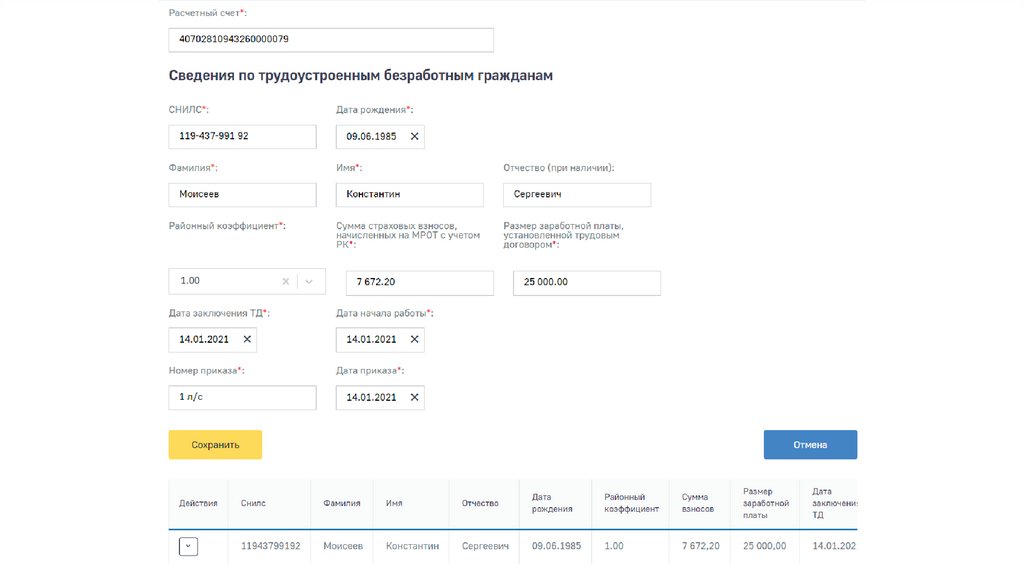Viewport: 1024px width, 574px height.
Task: Clear the contract conclusion date
Action: [247, 340]
